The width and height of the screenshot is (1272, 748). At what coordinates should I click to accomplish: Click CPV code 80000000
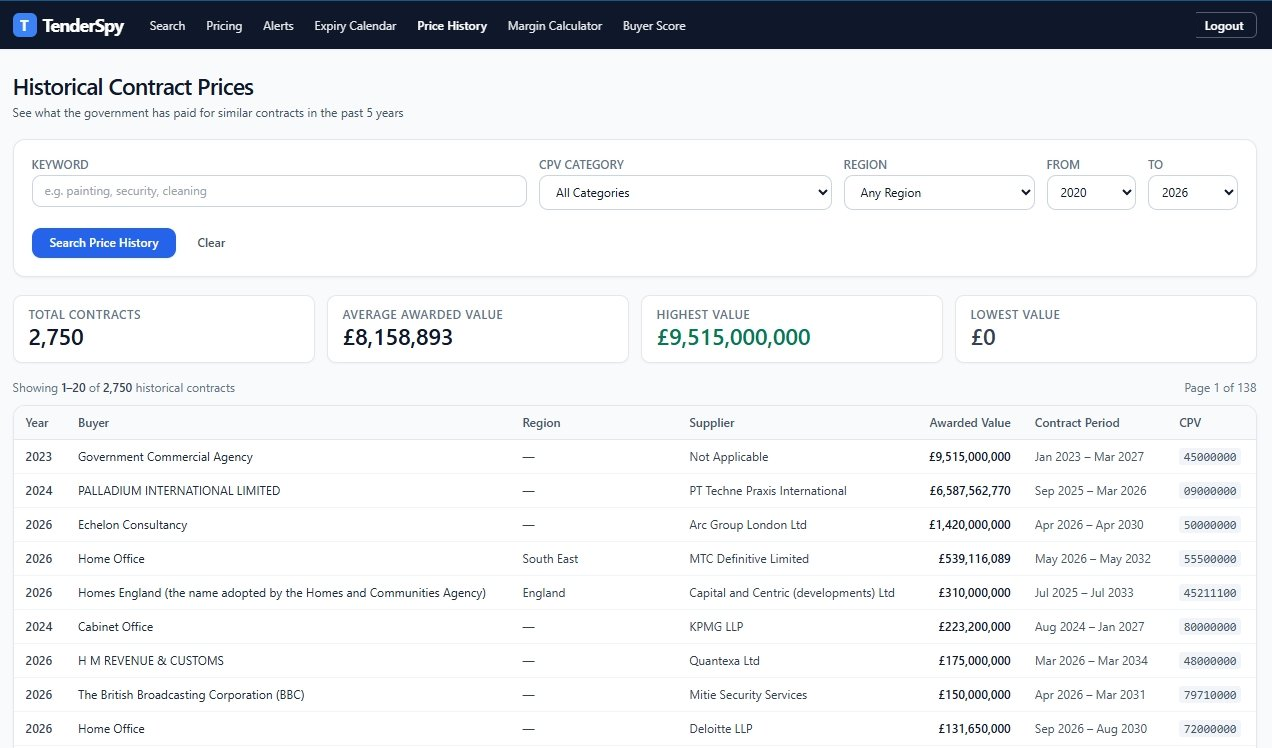point(1210,627)
